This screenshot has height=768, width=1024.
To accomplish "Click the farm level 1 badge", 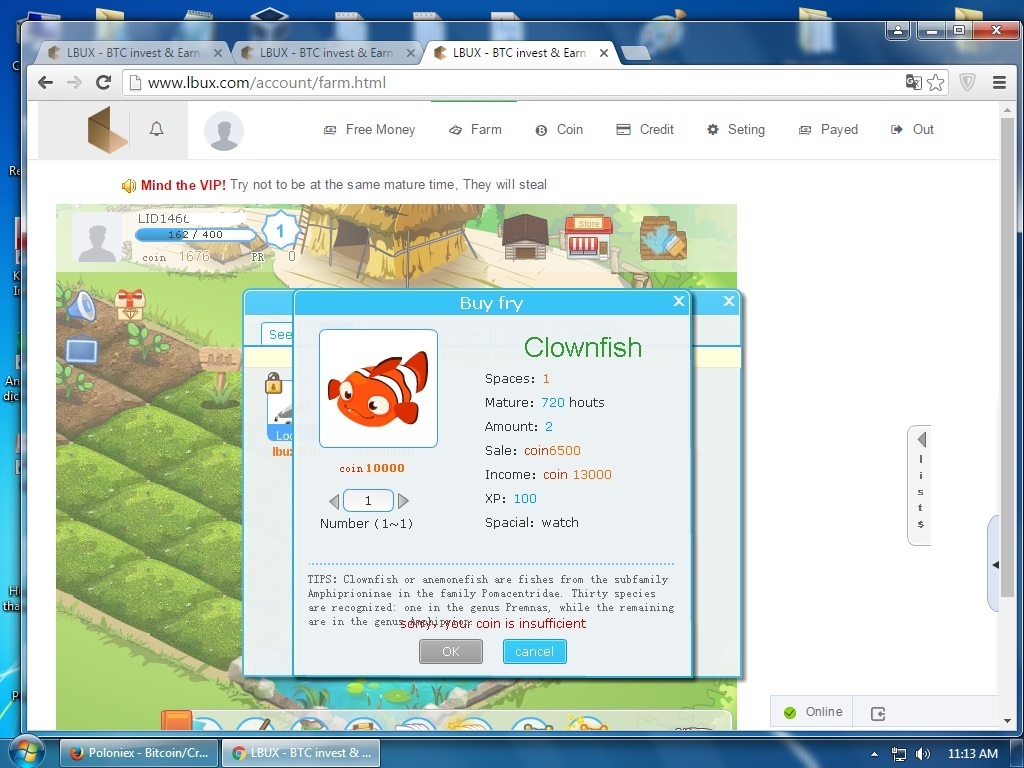I will (281, 231).
